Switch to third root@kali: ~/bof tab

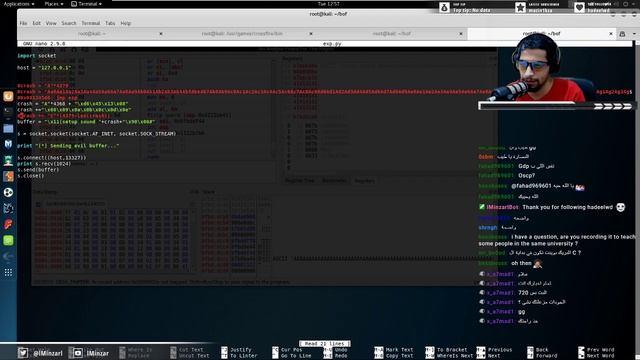pos(392,33)
